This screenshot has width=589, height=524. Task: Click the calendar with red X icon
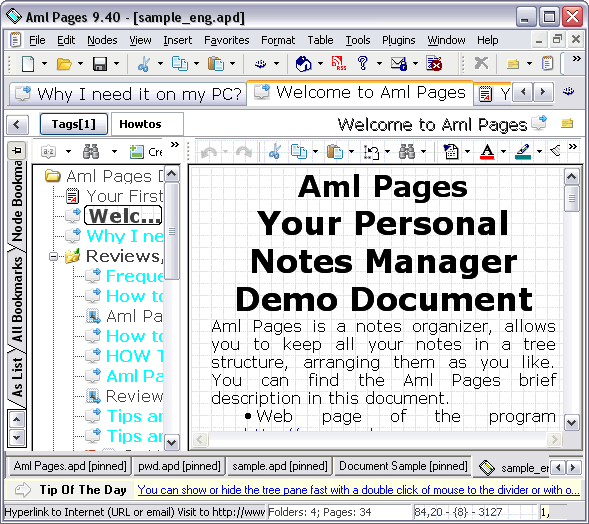coord(434,63)
